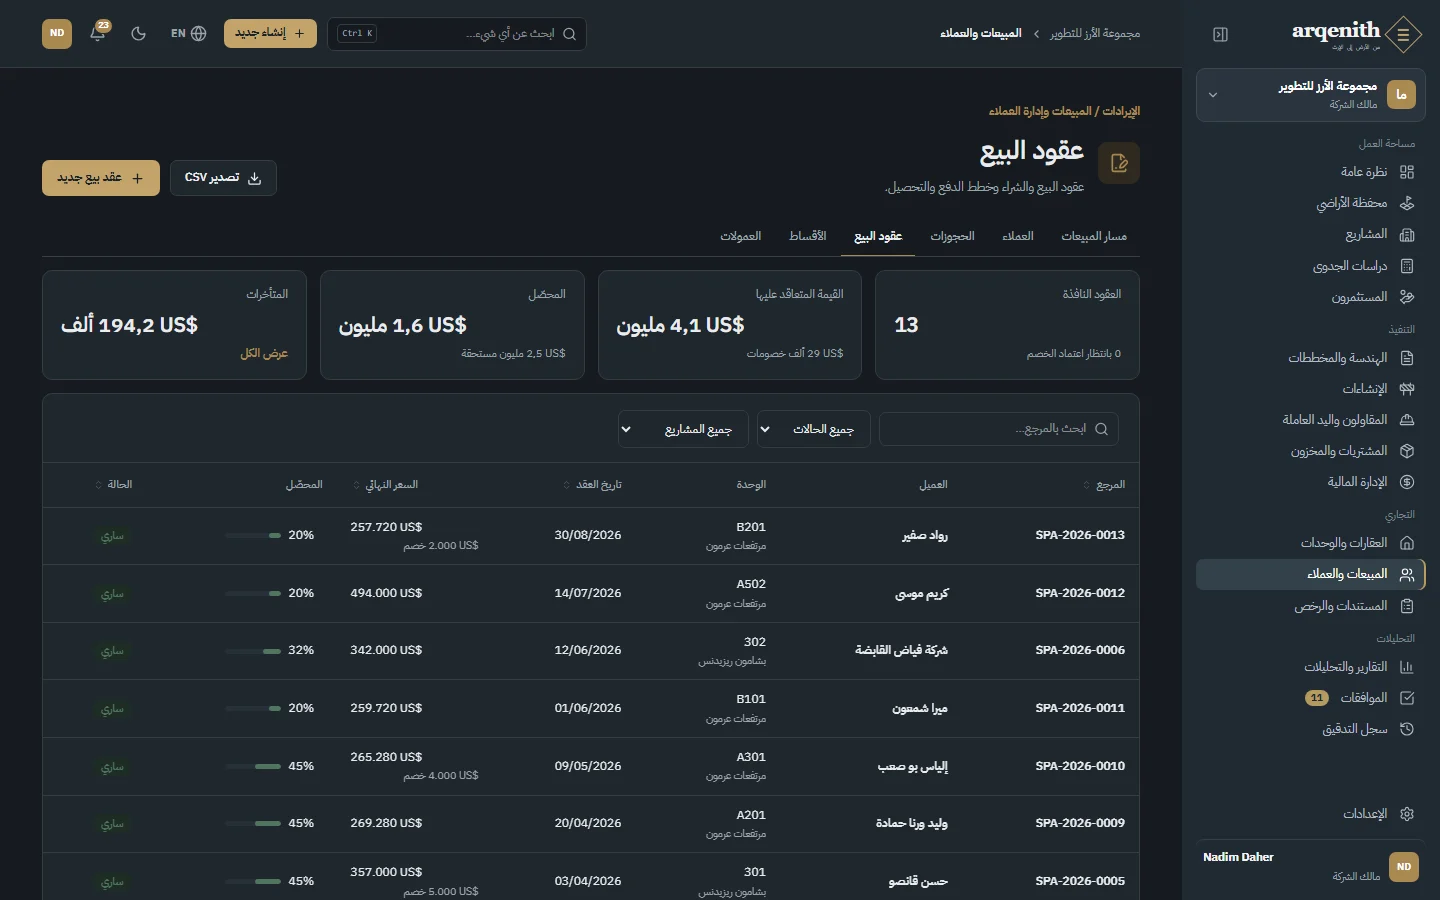Collapse the sidebar panel icon
Image resolution: width=1440 pixels, height=900 pixels.
pyautogui.click(x=1220, y=34)
